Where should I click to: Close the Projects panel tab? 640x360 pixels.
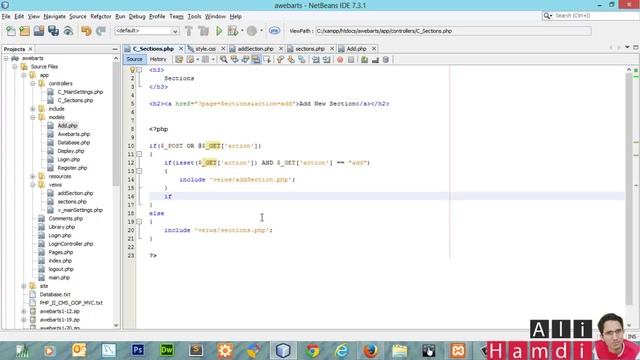click(x=30, y=49)
